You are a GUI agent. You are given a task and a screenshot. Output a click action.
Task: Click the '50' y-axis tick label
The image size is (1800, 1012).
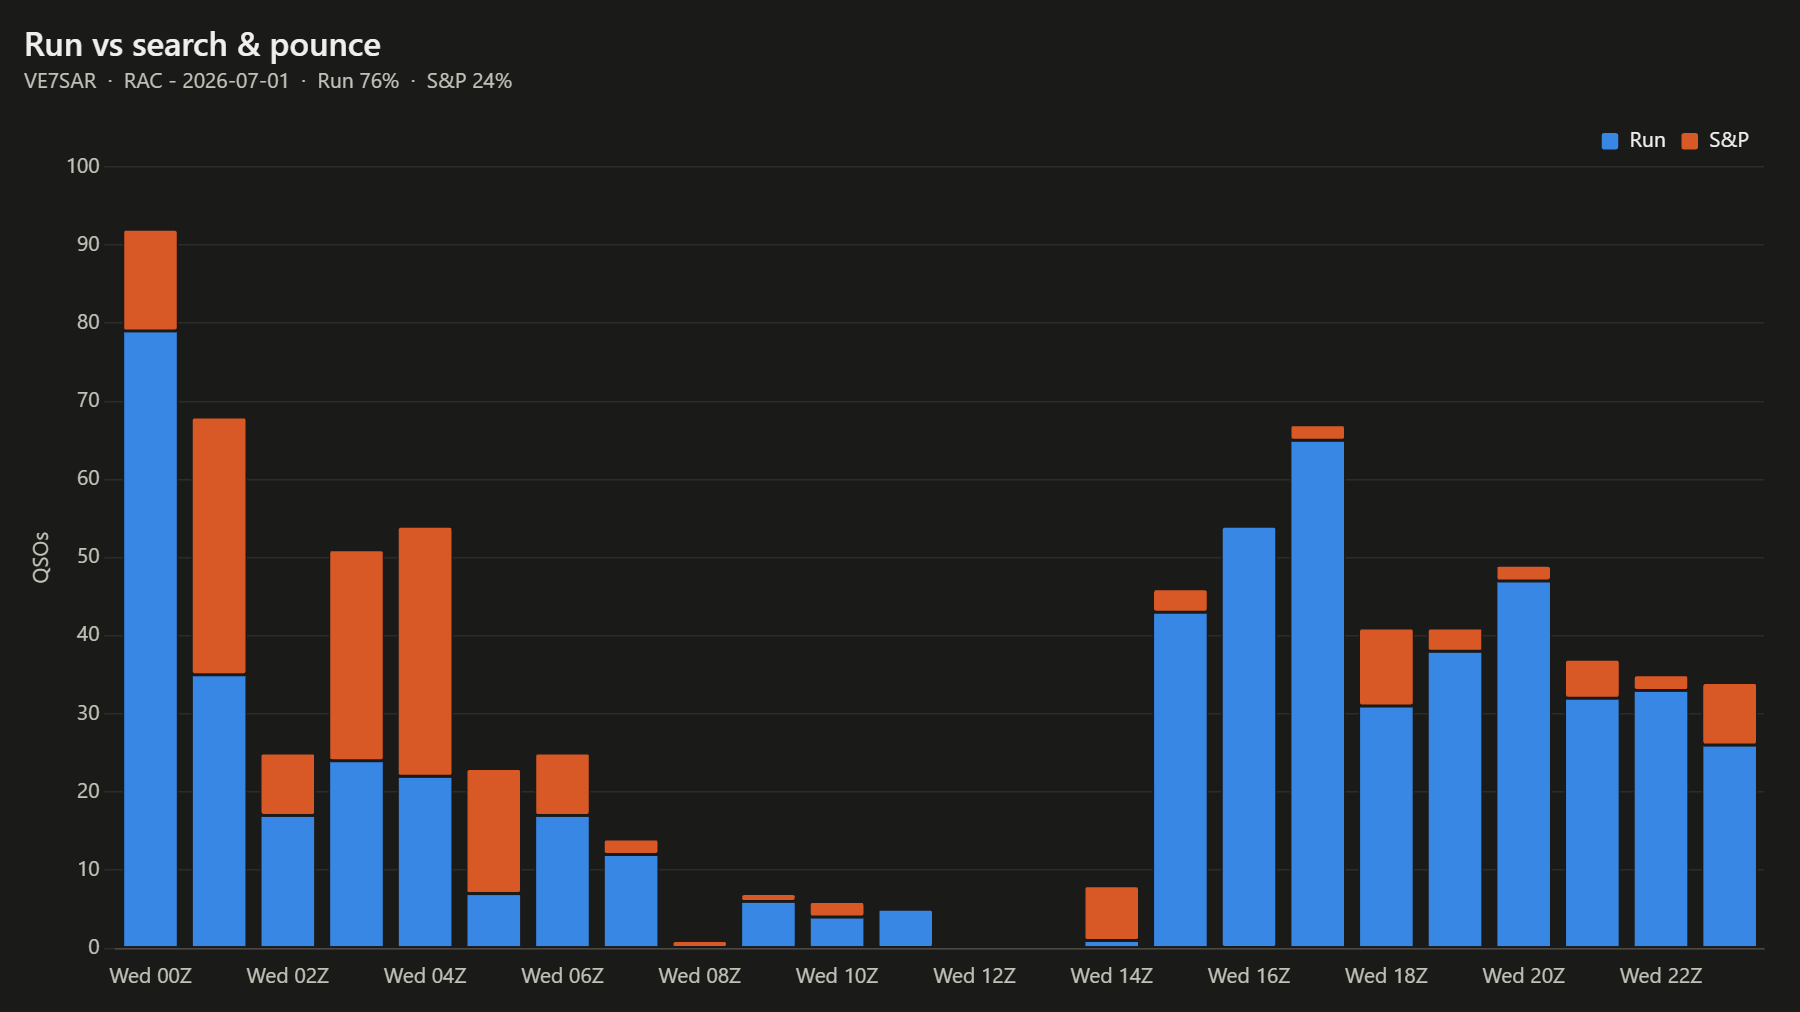(88, 557)
